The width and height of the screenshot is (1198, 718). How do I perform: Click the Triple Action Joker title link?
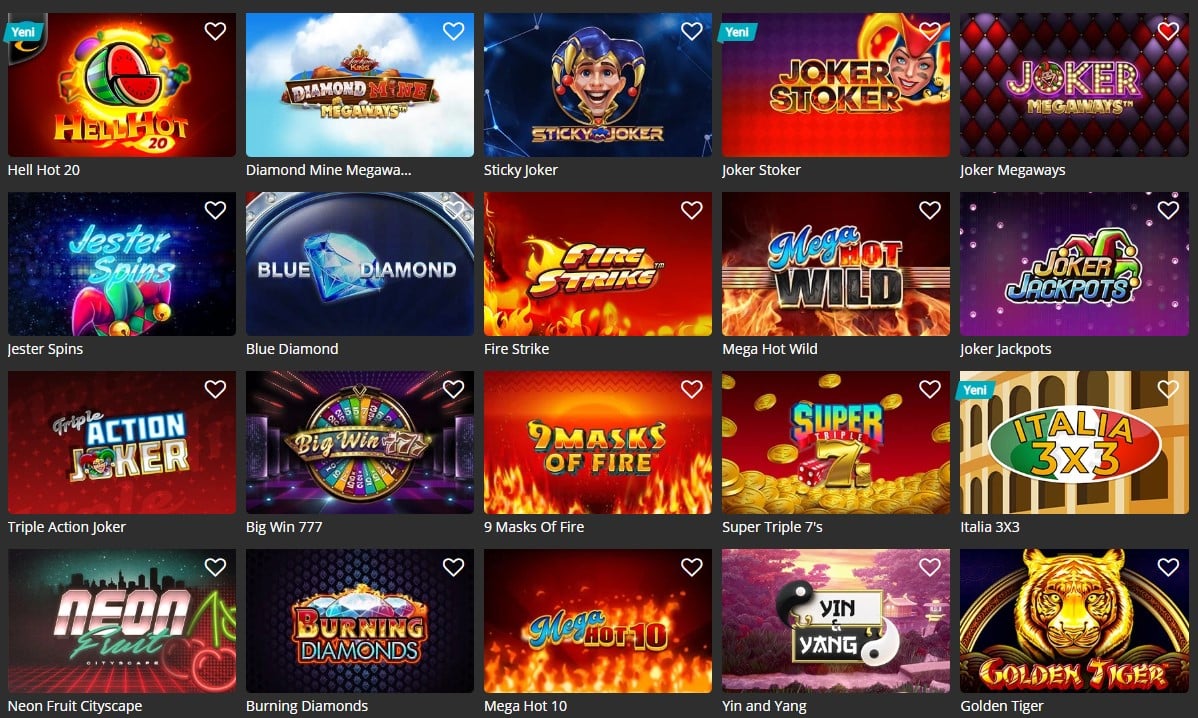pos(66,527)
